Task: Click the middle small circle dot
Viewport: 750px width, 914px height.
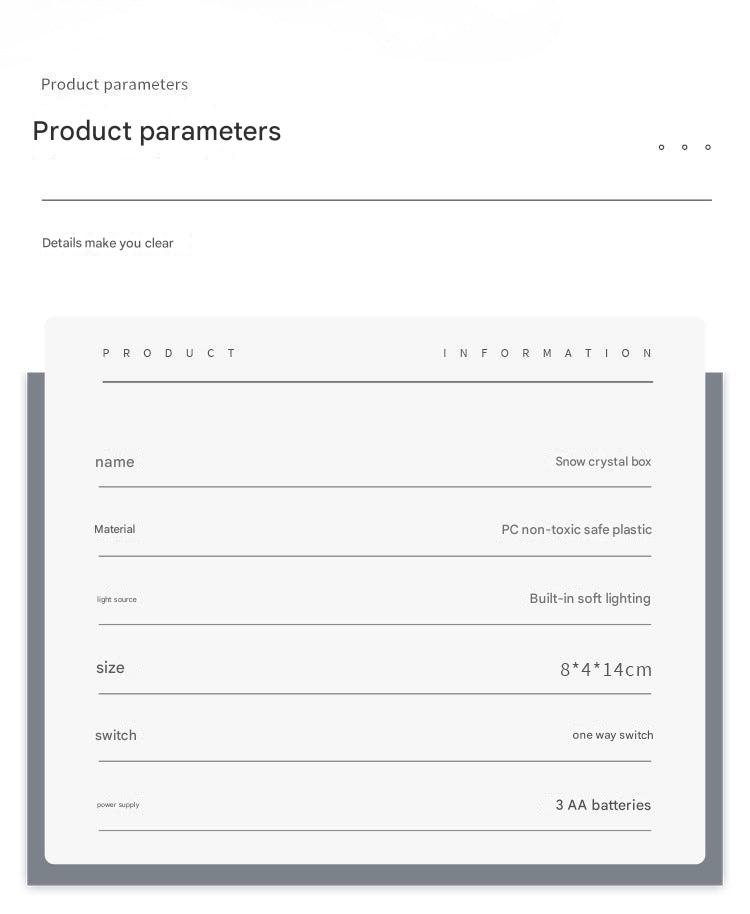Action: (684, 147)
